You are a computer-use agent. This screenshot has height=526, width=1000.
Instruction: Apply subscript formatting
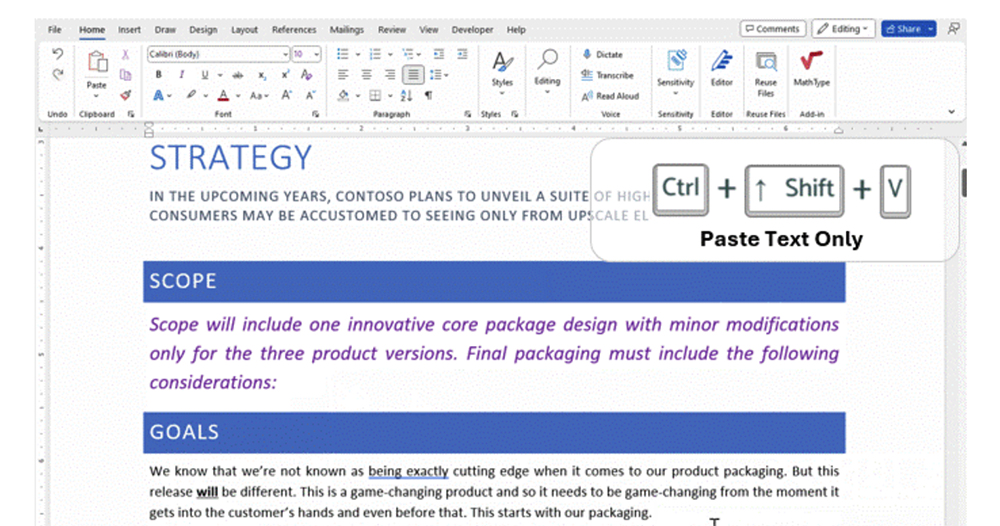[x=261, y=75]
